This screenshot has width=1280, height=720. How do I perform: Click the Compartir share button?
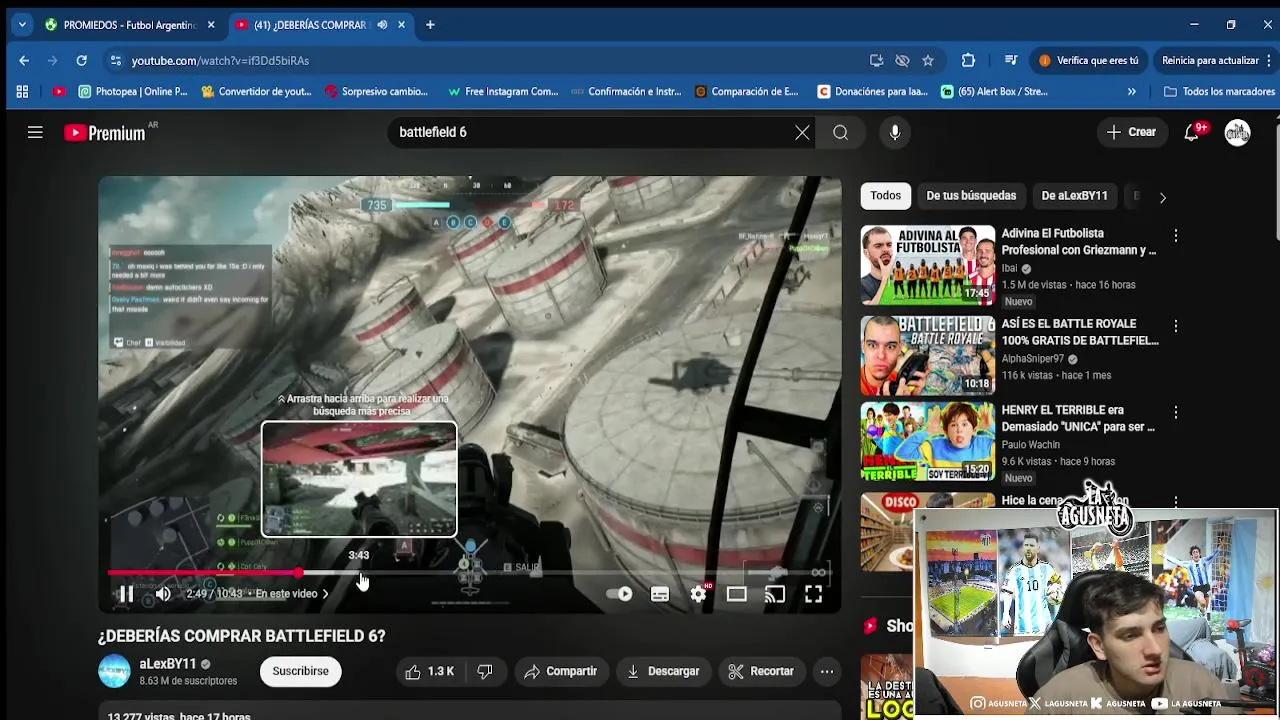click(x=561, y=671)
